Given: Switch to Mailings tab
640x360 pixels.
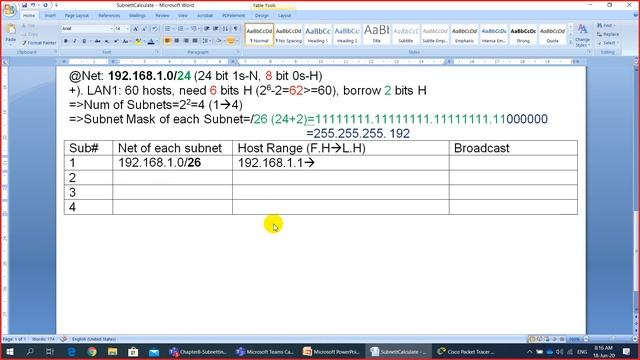Looking at the screenshot, I should (x=138, y=16).
